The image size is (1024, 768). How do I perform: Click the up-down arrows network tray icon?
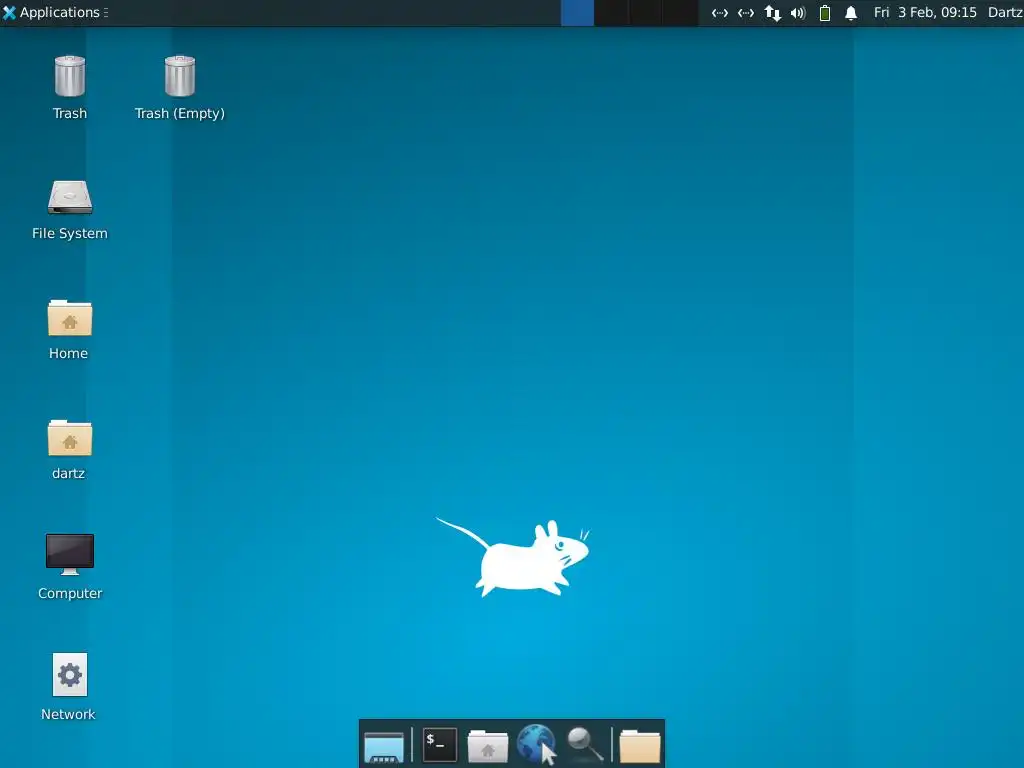coord(773,13)
